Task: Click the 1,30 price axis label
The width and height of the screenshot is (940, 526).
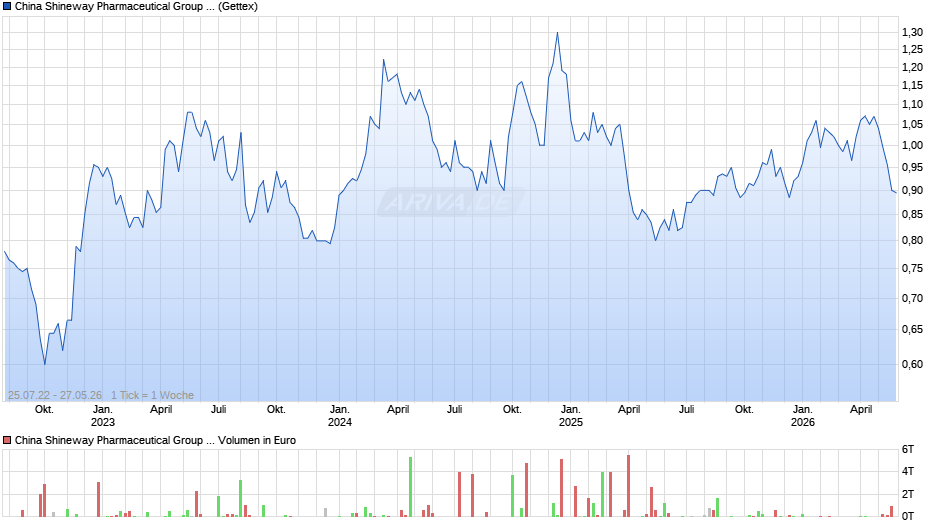Action: (x=912, y=32)
